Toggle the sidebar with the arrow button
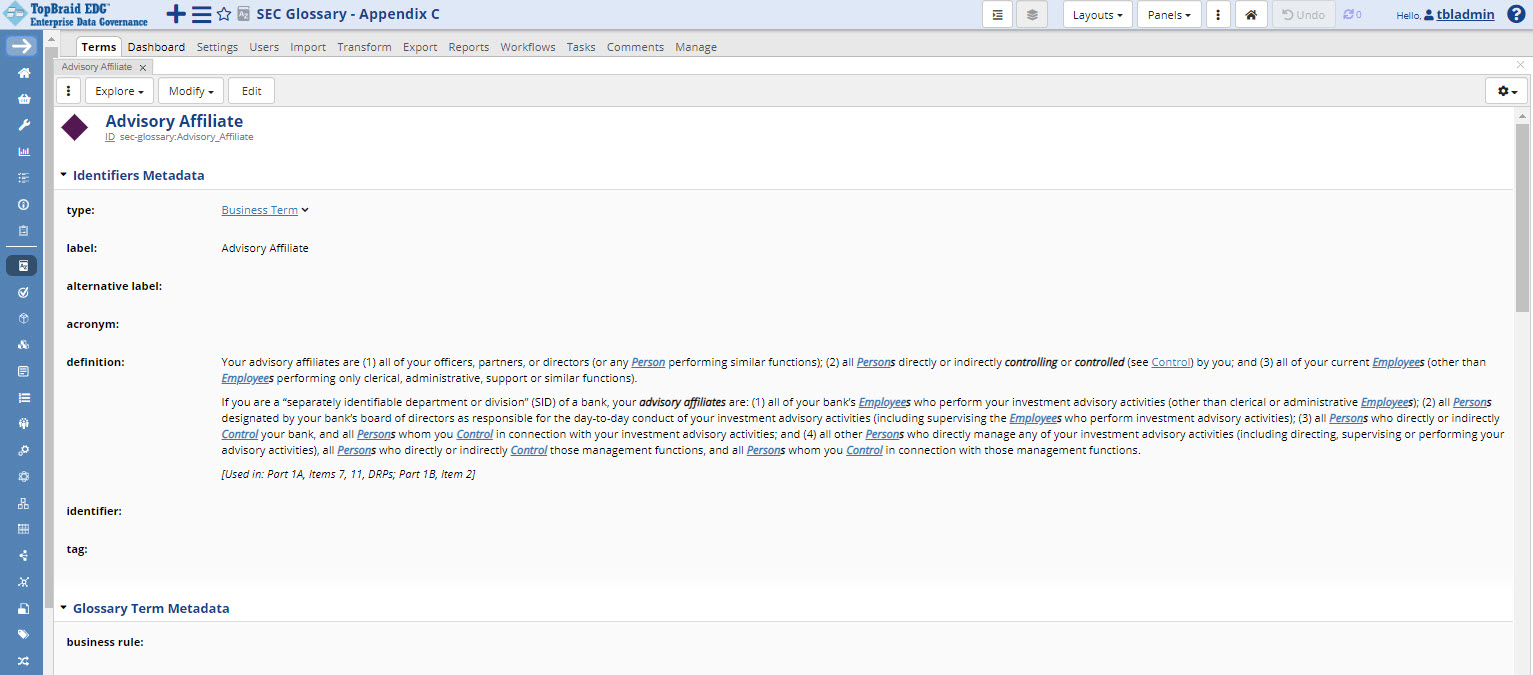The image size is (1533, 675). click(x=22, y=46)
